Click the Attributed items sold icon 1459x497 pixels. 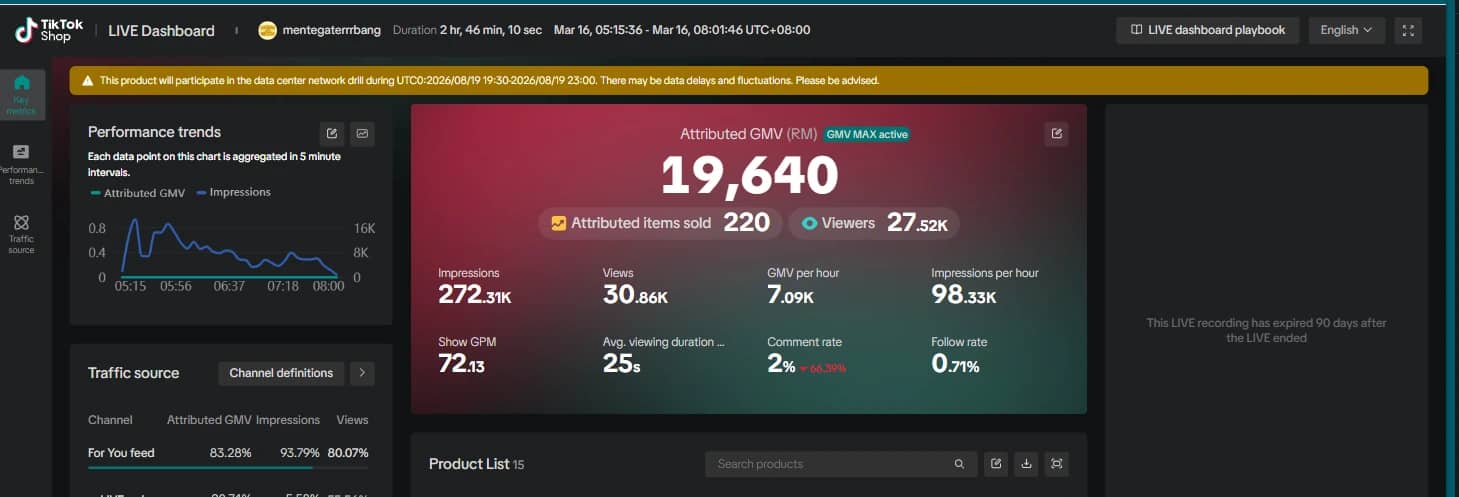coord(558,223)
